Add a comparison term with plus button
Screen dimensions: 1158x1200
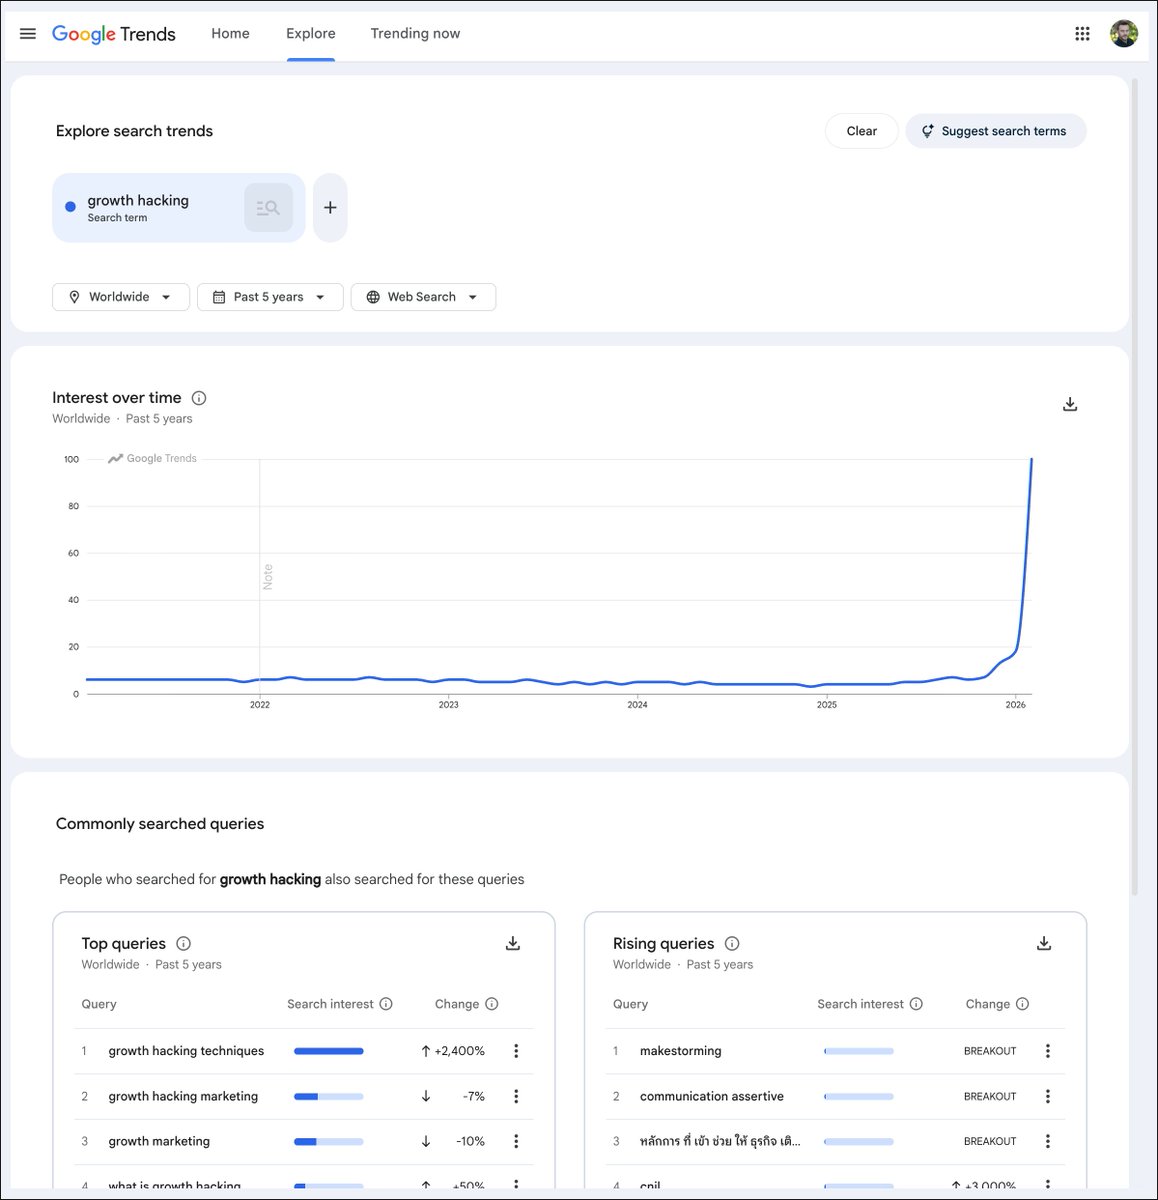[x=330, y=208]
